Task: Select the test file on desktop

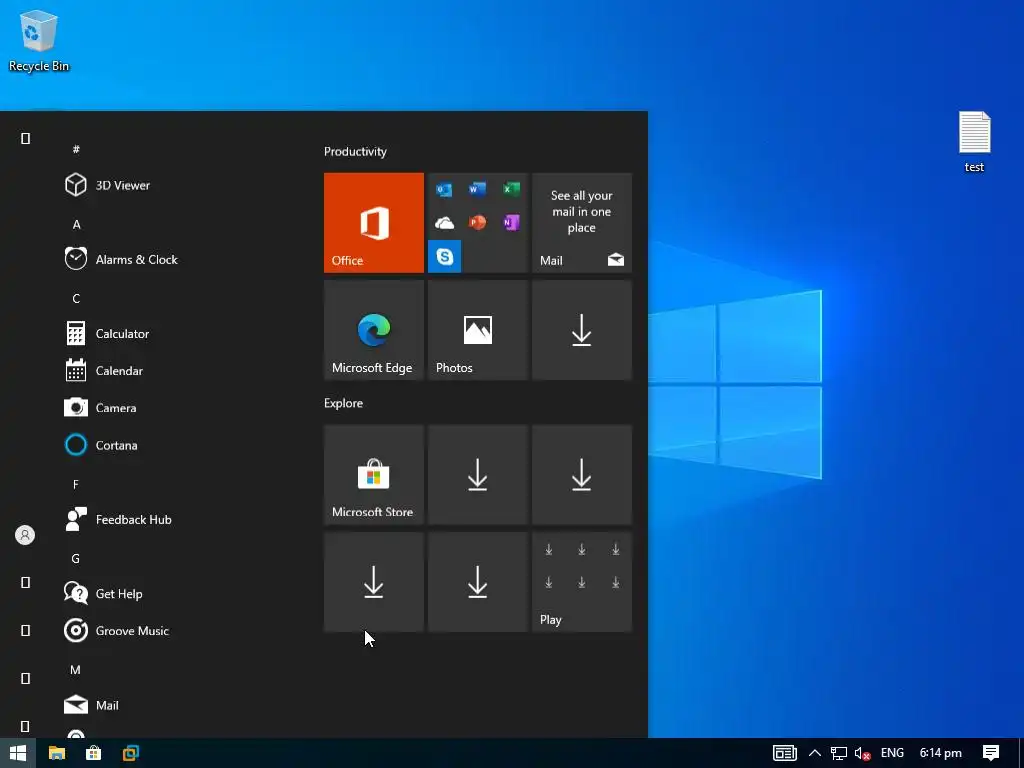Action: click(x=974, y=142)
